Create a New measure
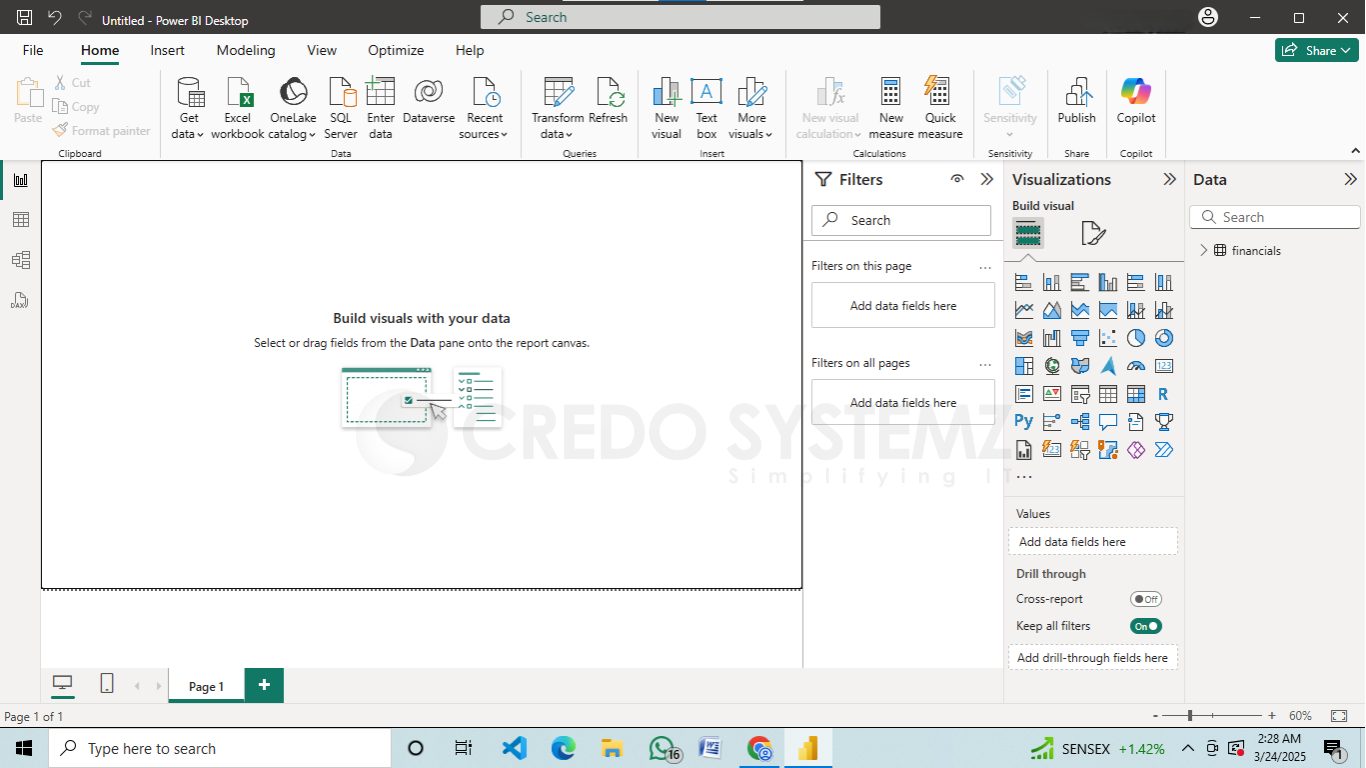 (x=891, y=108)
